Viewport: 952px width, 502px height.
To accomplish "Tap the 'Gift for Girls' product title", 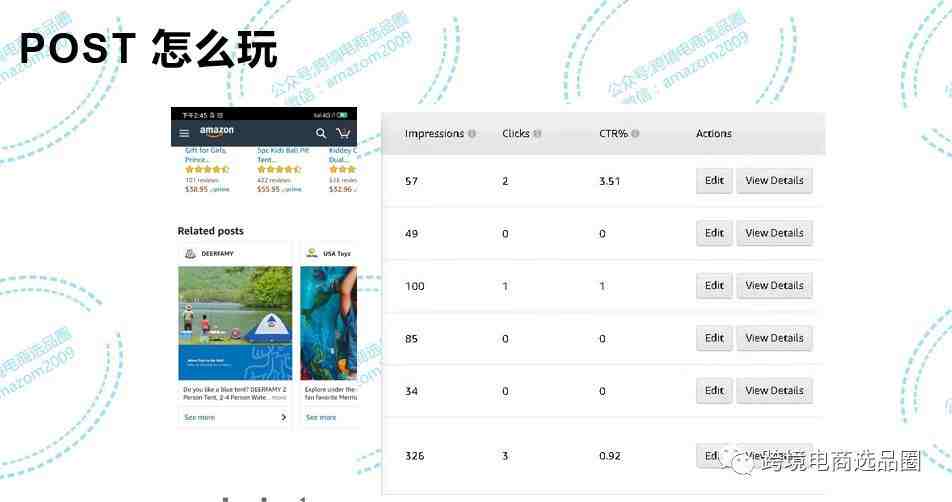I will [206, 155].
